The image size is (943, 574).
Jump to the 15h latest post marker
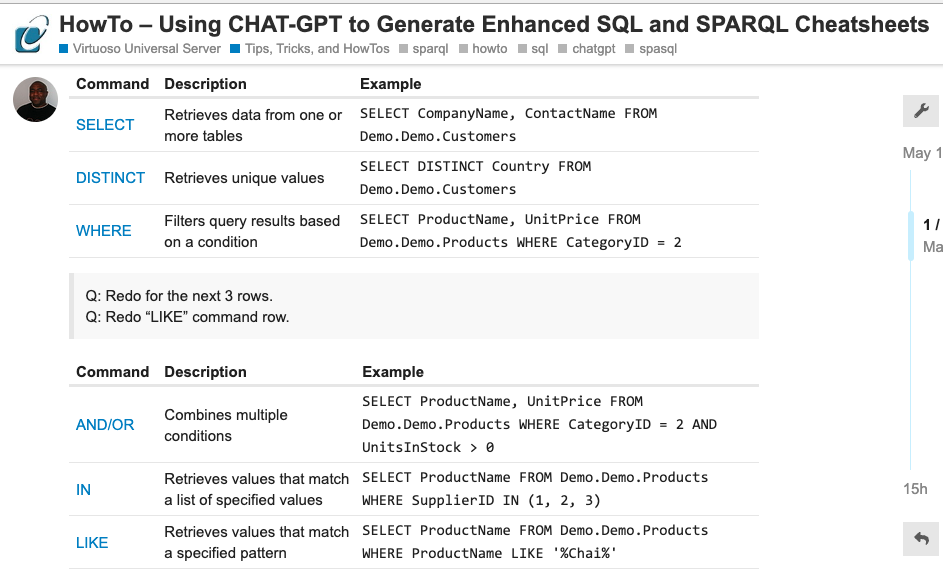[x=915, y=489]
